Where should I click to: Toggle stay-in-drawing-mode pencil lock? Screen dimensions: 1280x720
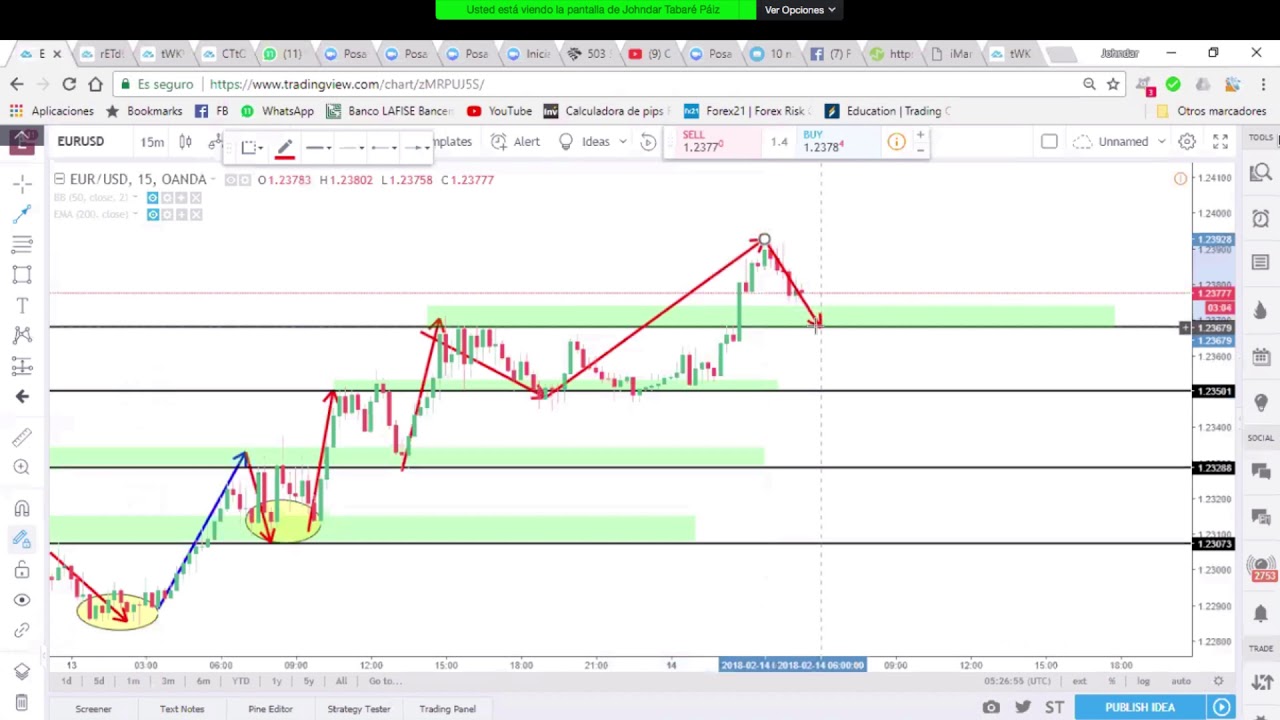point(22,540)
